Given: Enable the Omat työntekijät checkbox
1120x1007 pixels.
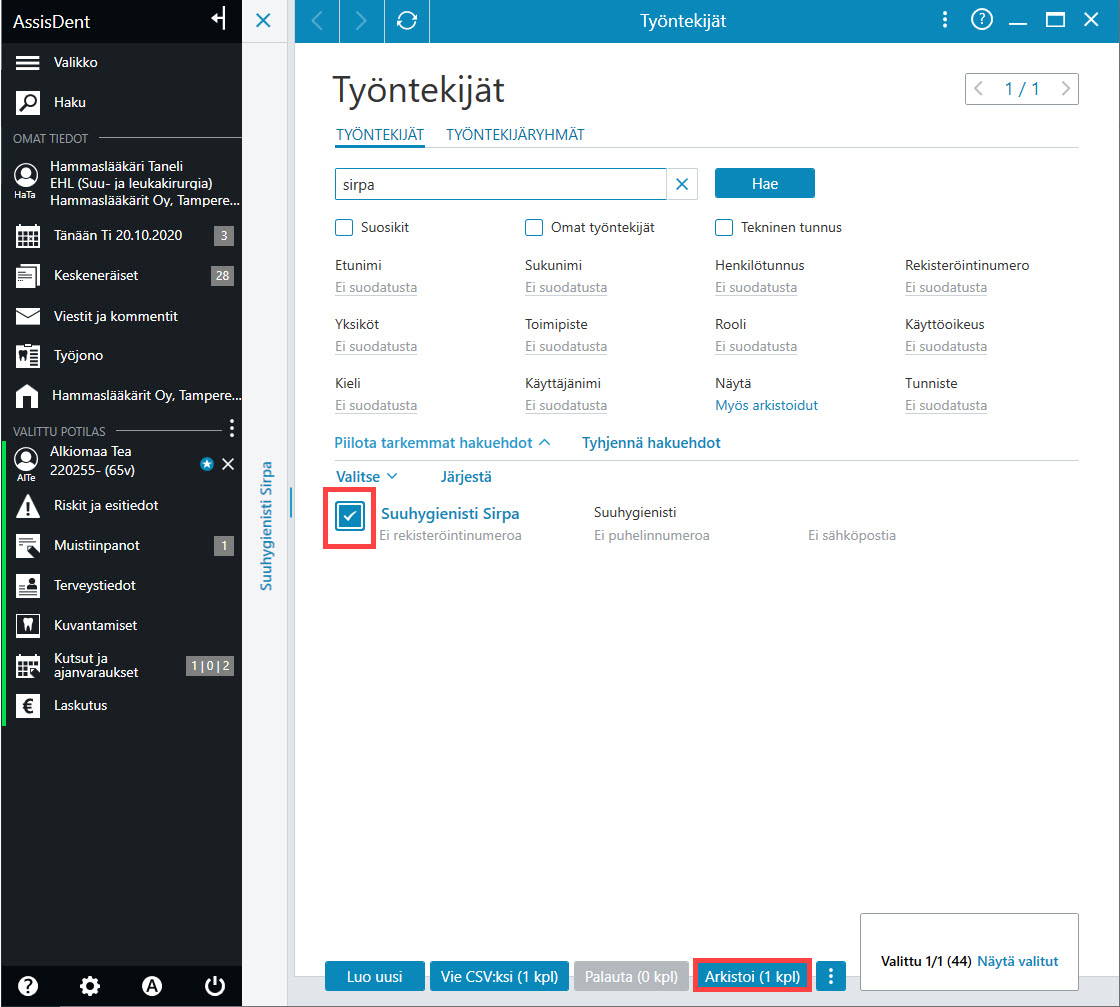Looking at the screenshot, I should (534, 228).
